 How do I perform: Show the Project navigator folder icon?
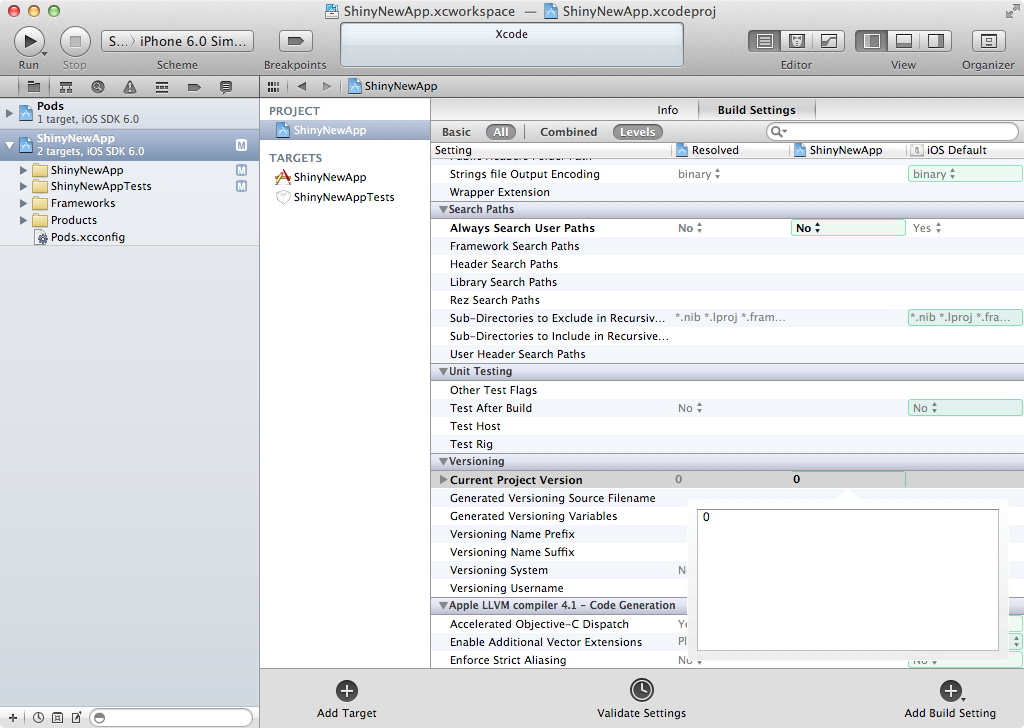click(34, 87)
